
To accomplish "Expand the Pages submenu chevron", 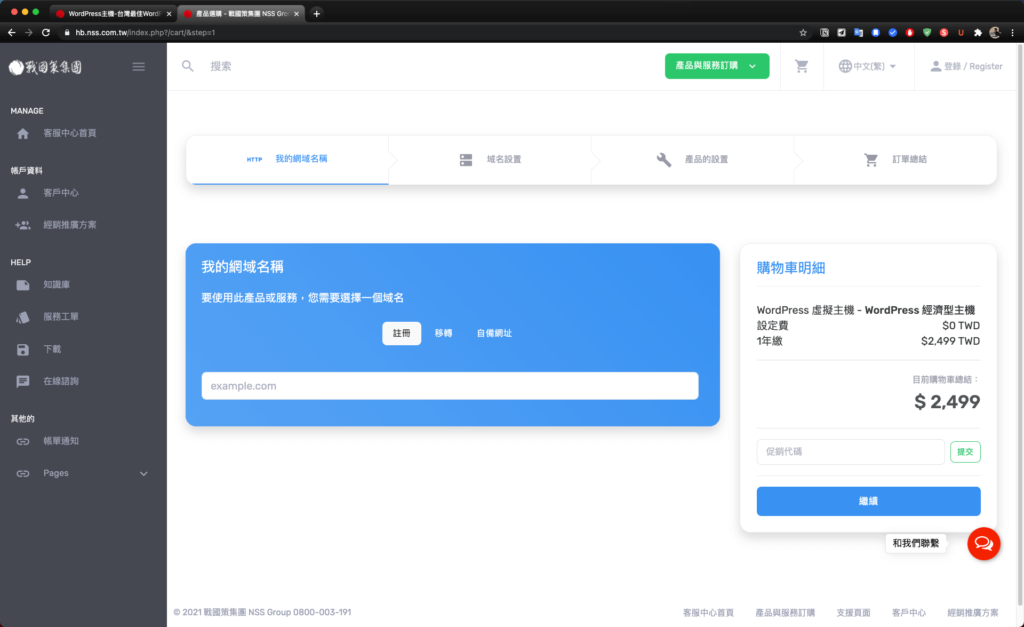I will tap(144, 474).
